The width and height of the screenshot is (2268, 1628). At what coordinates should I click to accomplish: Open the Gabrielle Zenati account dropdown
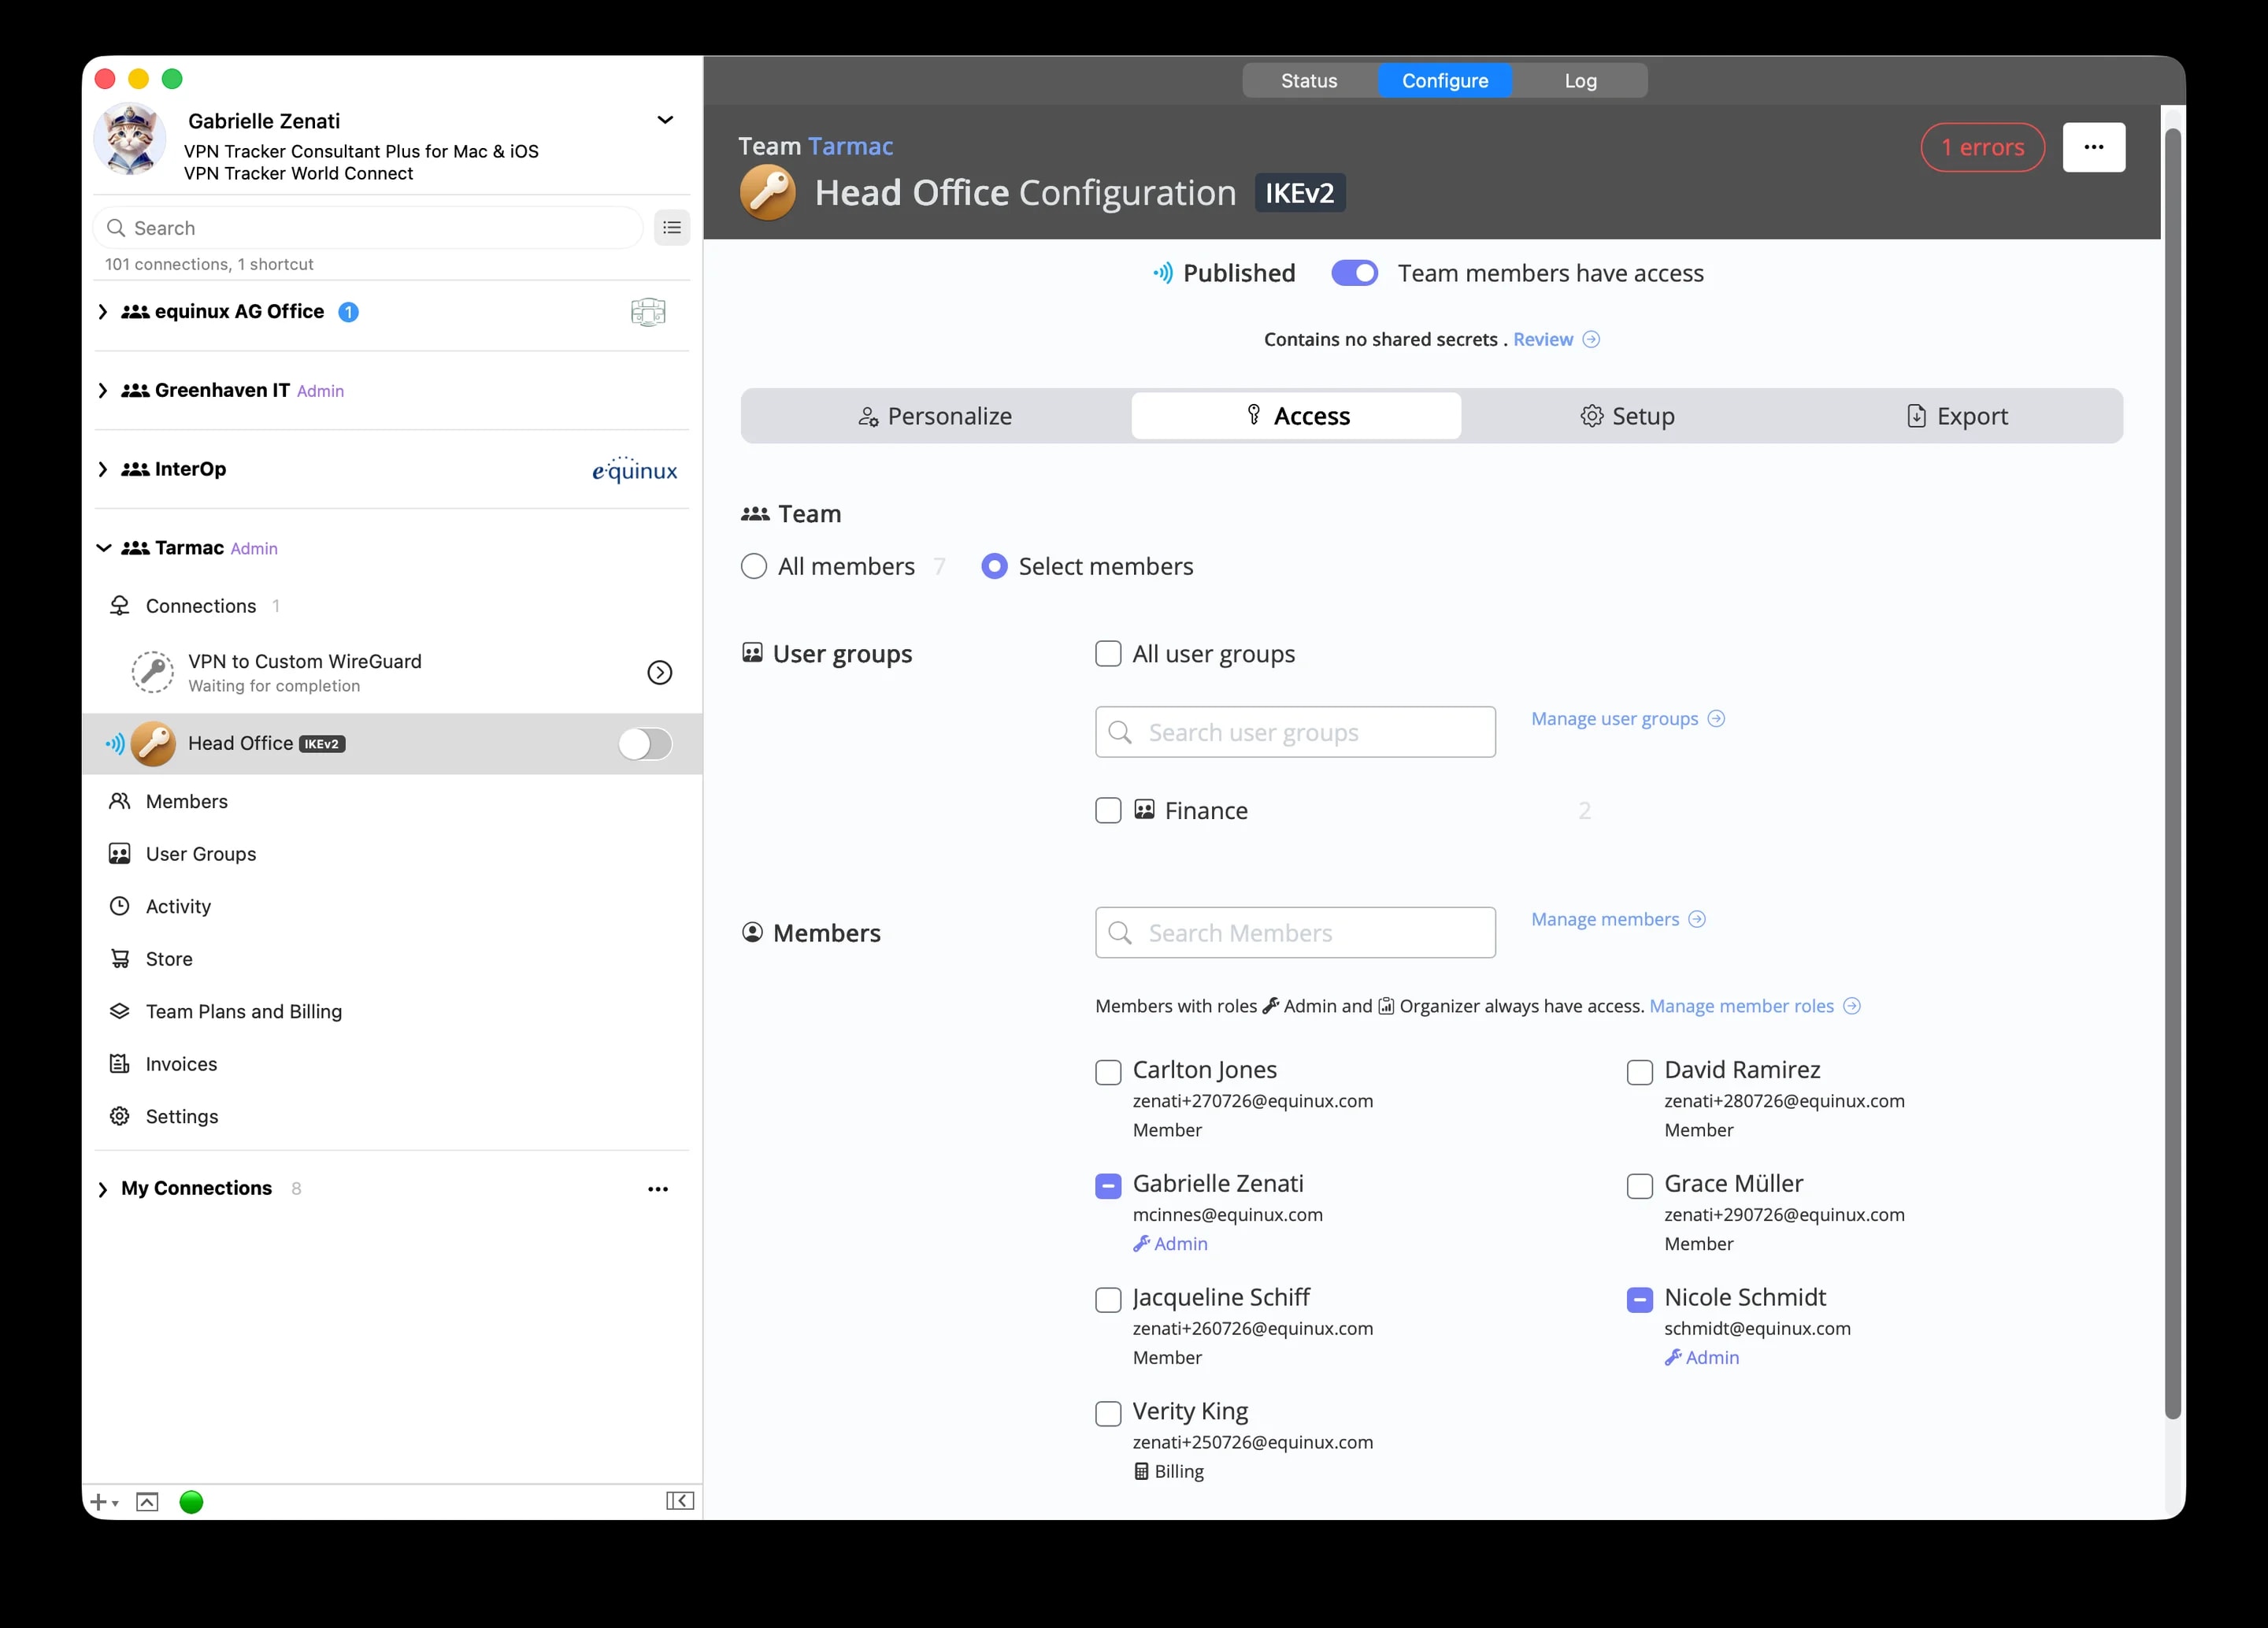665,120
